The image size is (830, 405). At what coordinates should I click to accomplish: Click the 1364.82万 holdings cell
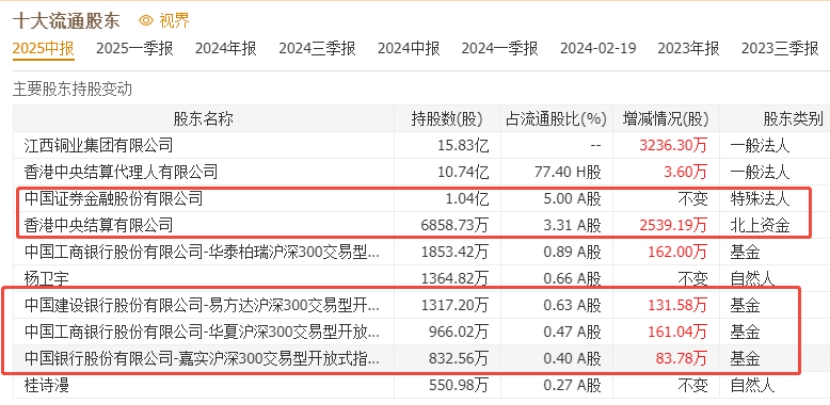[x=455, y=278]
